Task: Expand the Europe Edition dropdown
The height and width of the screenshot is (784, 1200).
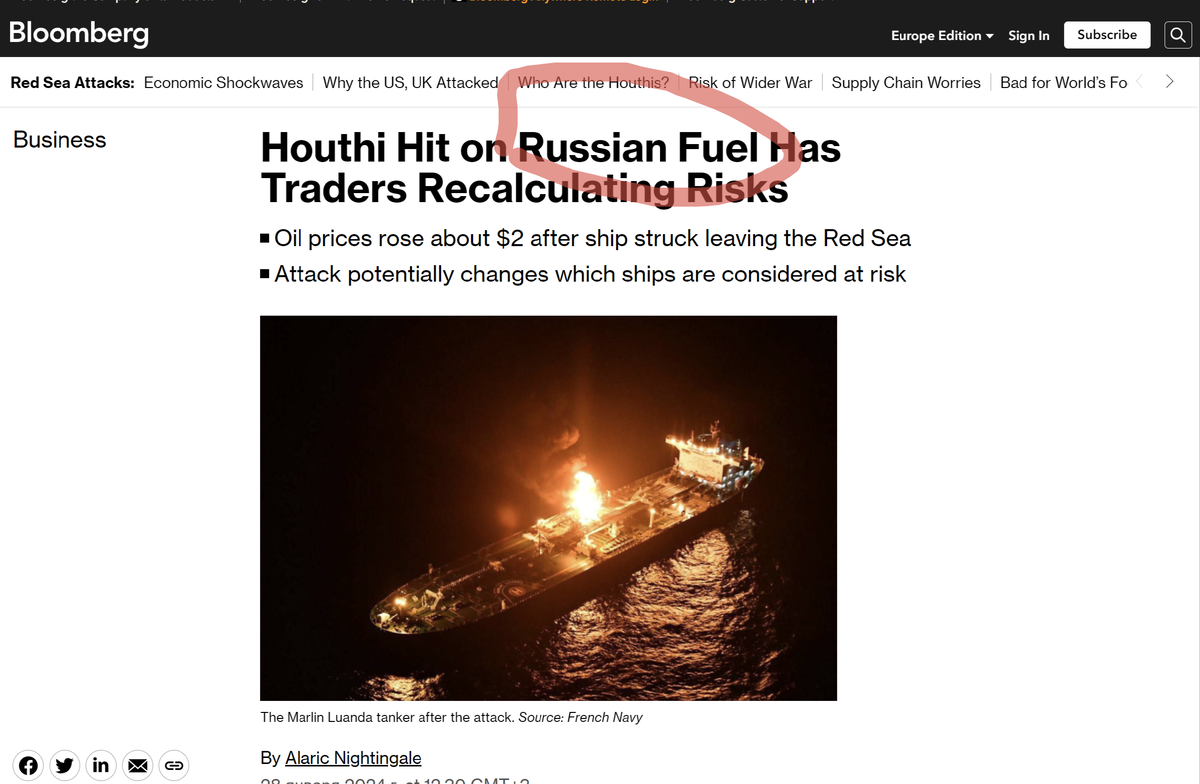Action: tap(942, 35)
